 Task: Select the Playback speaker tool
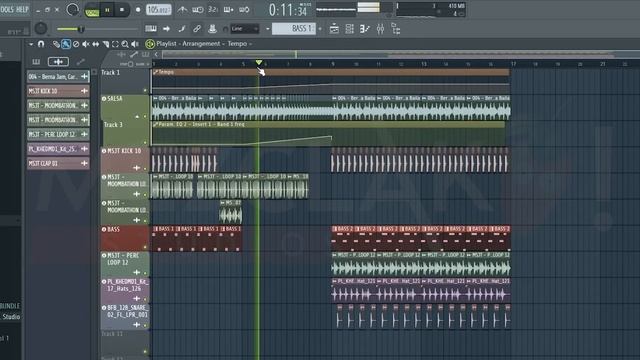point(135,44)
